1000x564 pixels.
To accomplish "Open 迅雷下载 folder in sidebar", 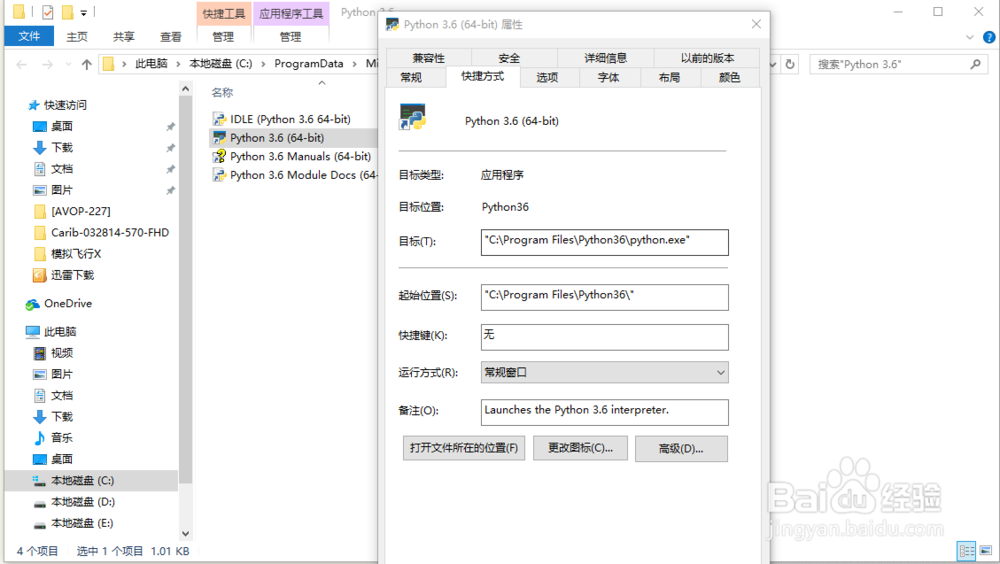I will click(x=72, y=275).
